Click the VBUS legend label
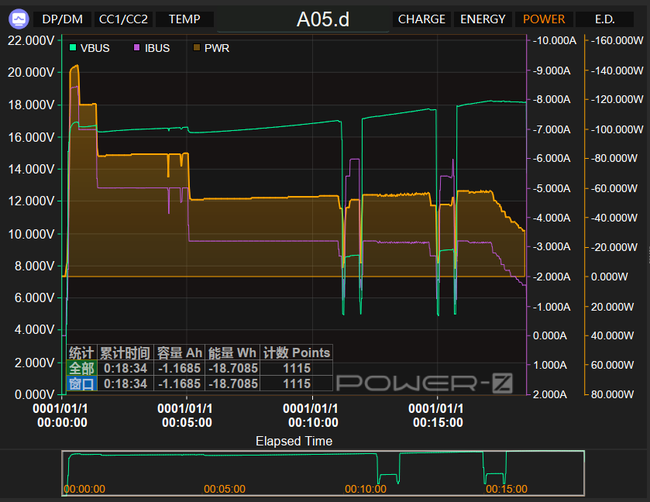Image resolution: width=650 pixels, height=502 pixels. click(x=95, y=48)
